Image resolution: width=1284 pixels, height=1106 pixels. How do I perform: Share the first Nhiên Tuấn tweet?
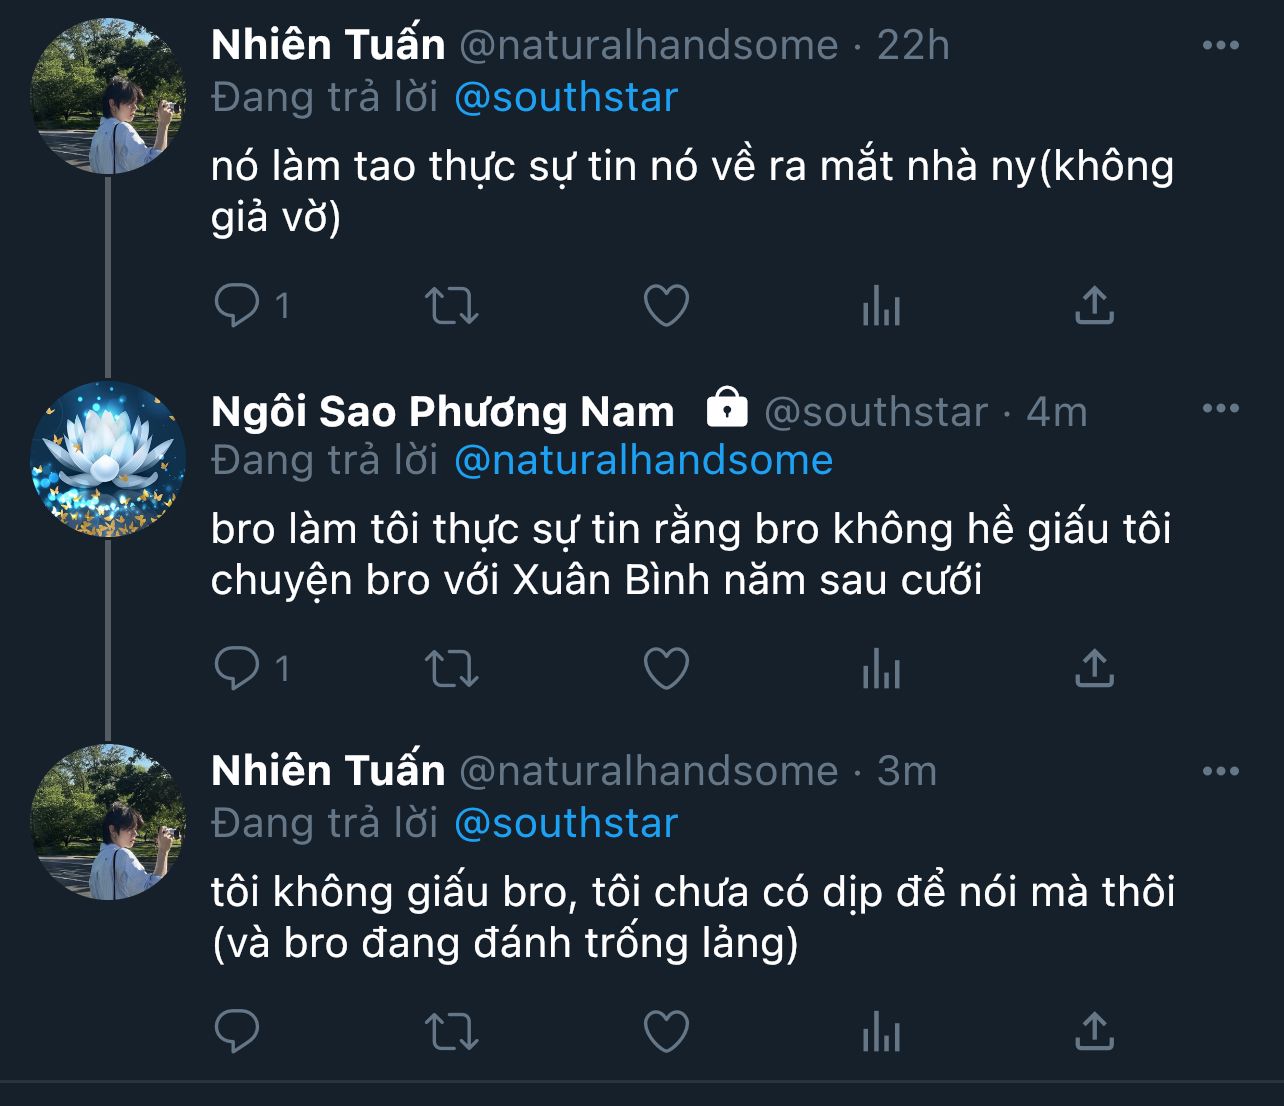[x=1094, y=305]
